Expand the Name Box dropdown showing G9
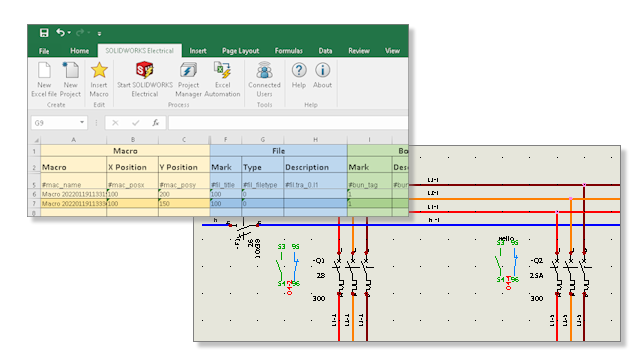The width and height of the screenshot is (640, 360). click(x=82, y=122)
